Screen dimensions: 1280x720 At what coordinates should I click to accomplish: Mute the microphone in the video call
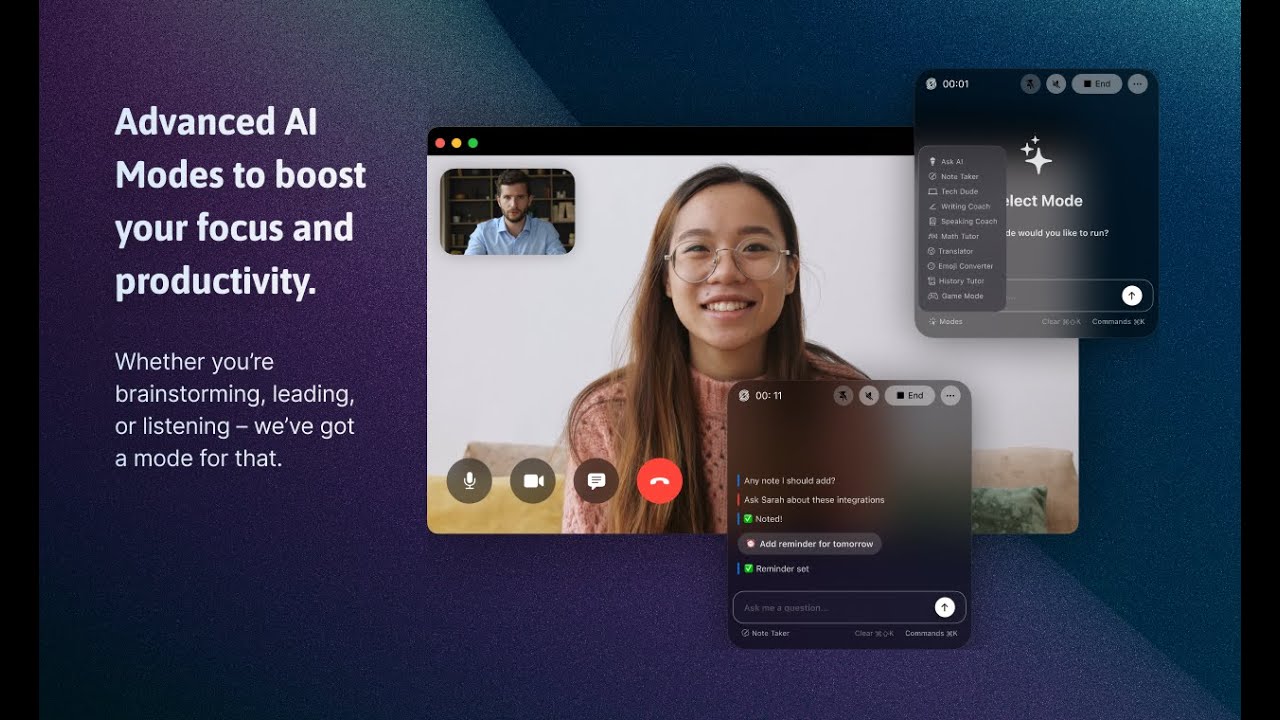tap(469, 481)
